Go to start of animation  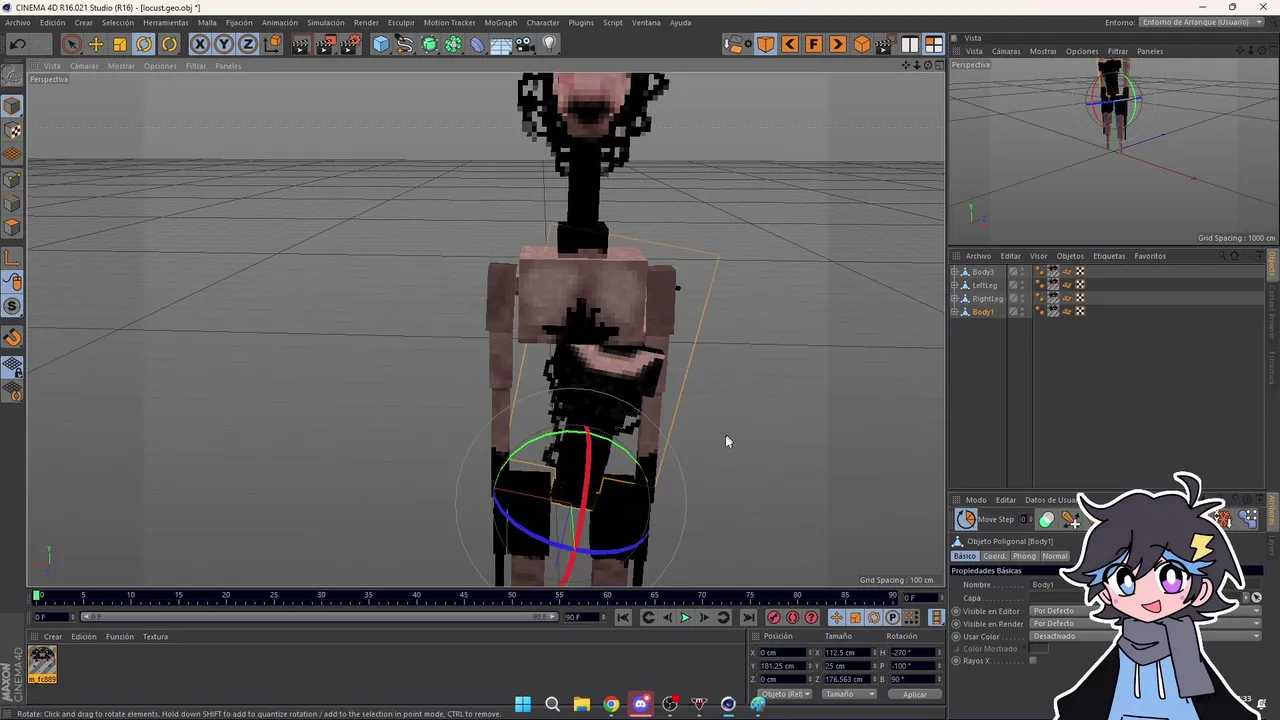[623, 617]
